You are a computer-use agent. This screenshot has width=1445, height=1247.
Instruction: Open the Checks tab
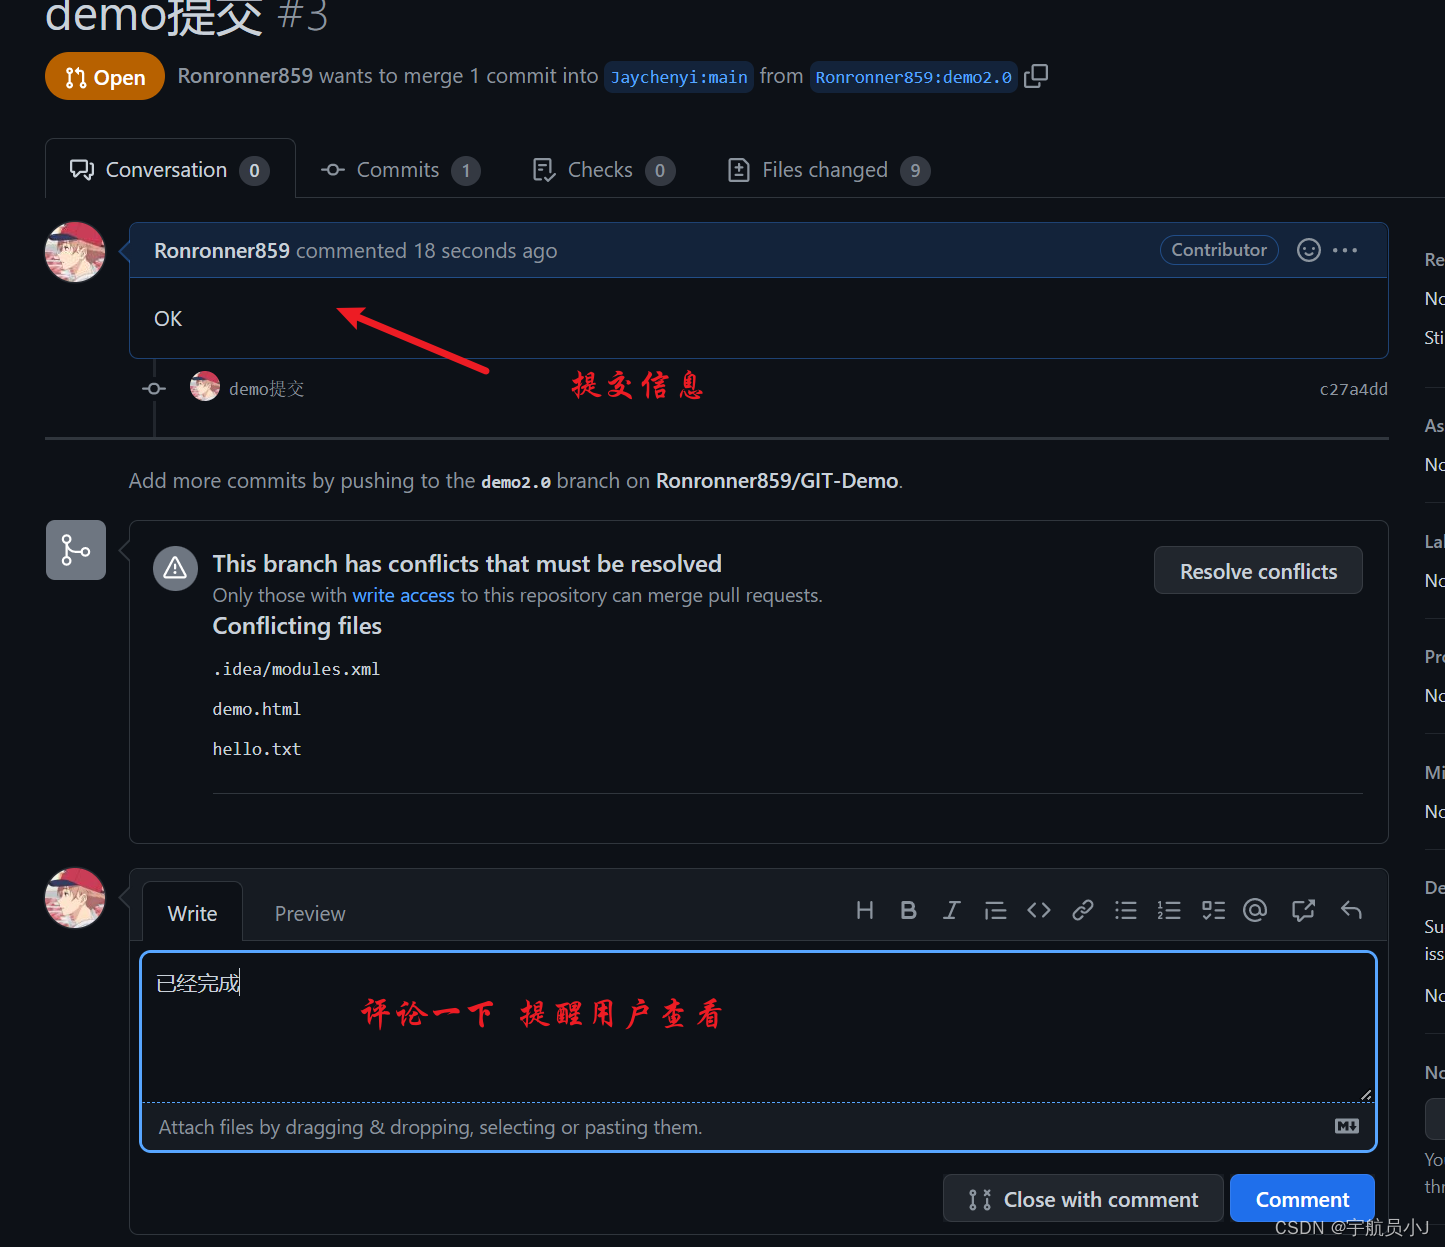[x=604, y=170]
